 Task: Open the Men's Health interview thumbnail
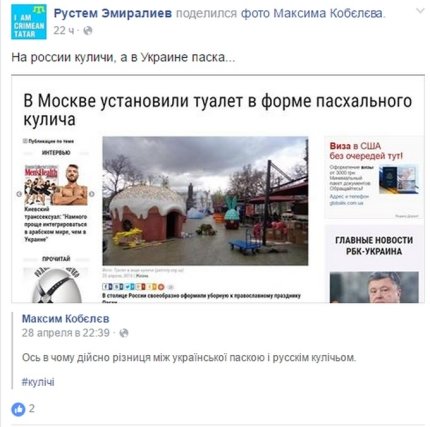tap(56, 185)
